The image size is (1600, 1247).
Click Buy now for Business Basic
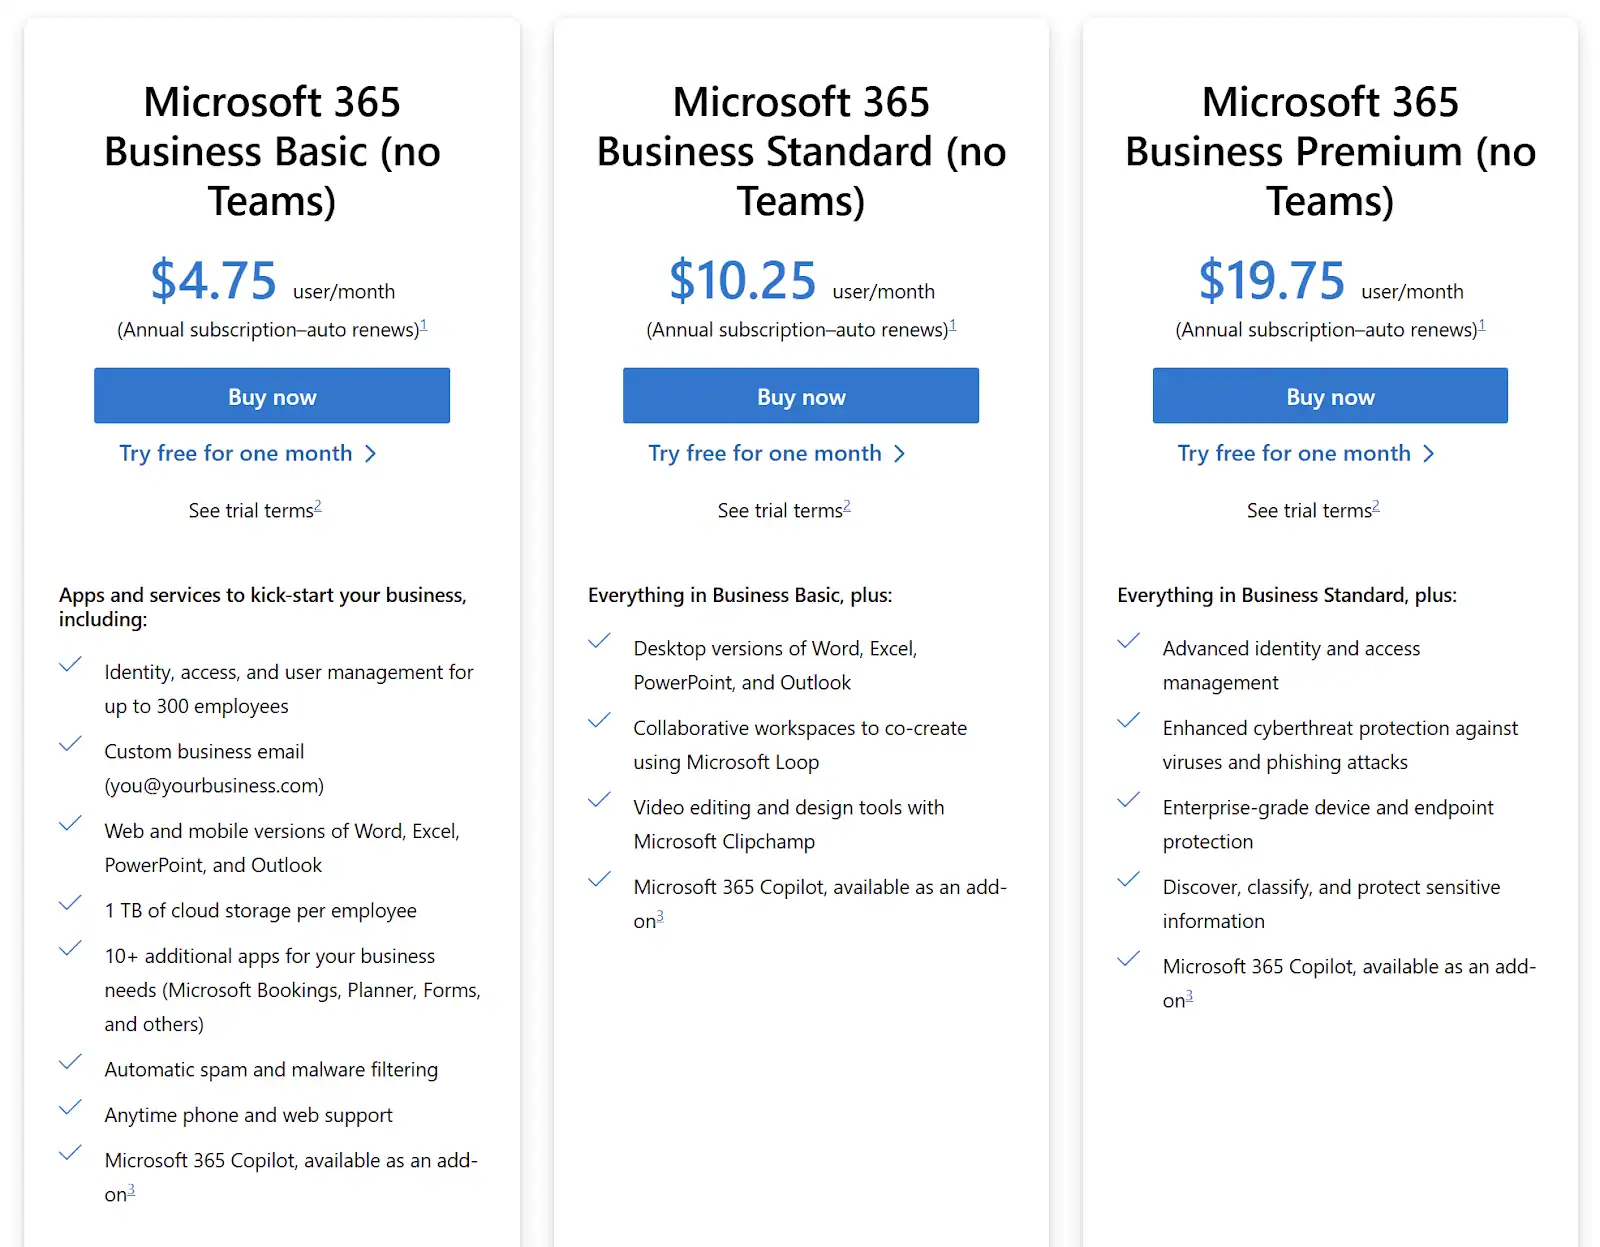point(272,396)
